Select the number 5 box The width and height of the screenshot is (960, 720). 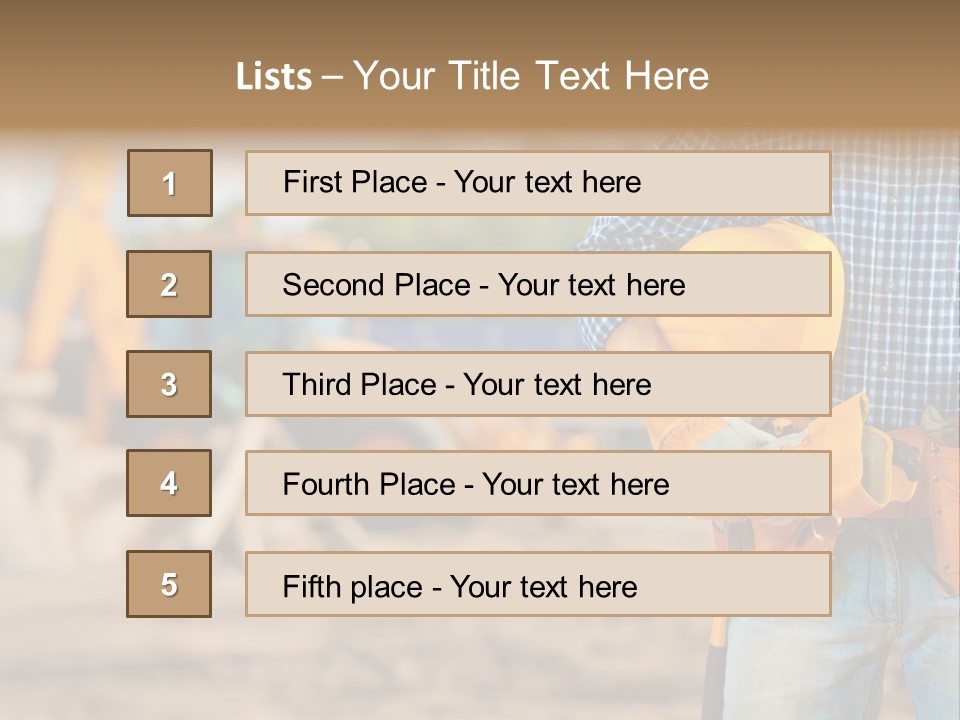click(x=169, y=584)
